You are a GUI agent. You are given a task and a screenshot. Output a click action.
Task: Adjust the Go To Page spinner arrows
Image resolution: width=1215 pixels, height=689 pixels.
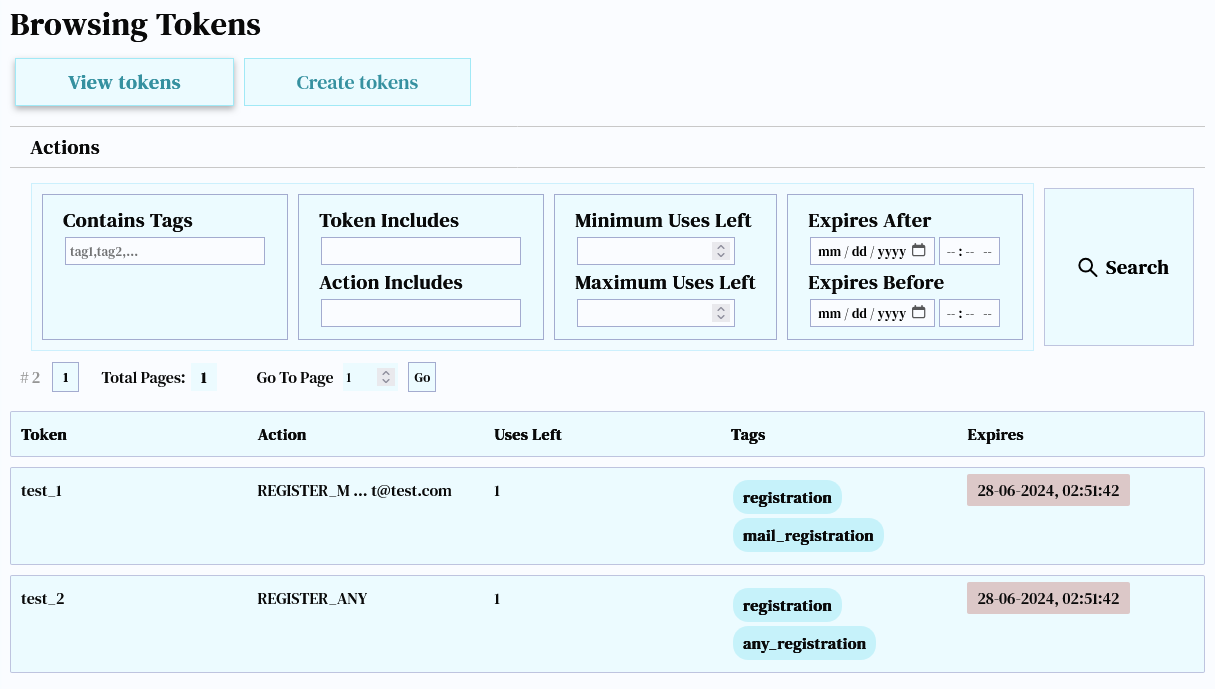pyautogui.click(x=386, y=377)
